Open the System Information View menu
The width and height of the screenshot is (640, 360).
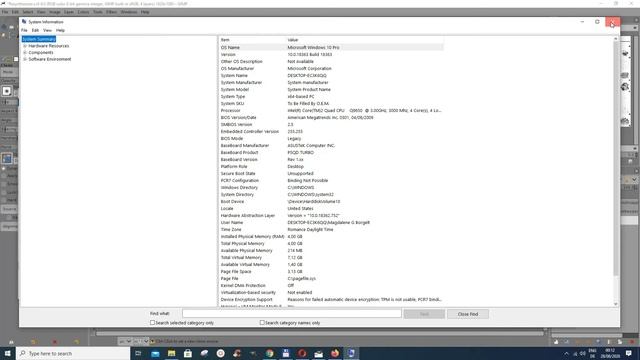(47, 30)
